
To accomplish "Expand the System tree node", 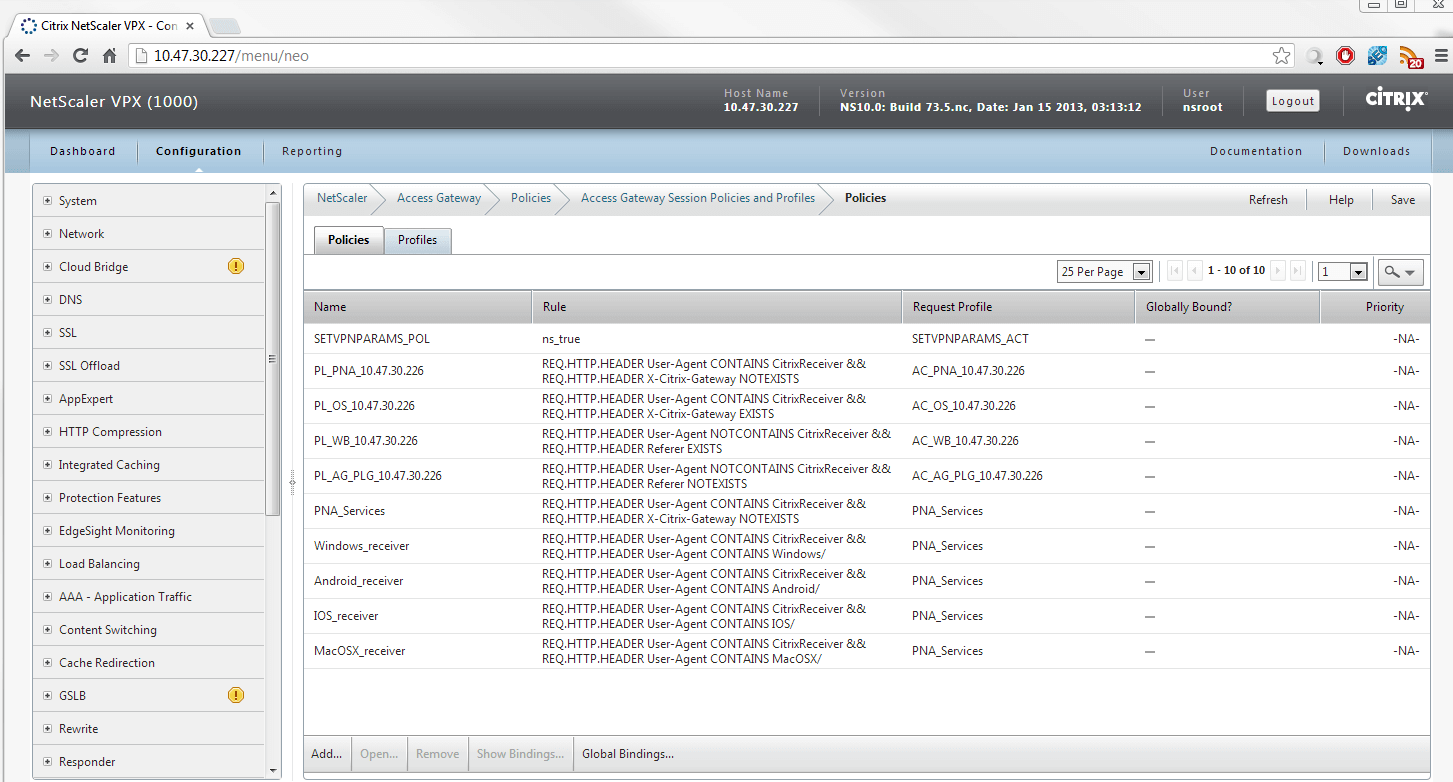I will 48,201.
